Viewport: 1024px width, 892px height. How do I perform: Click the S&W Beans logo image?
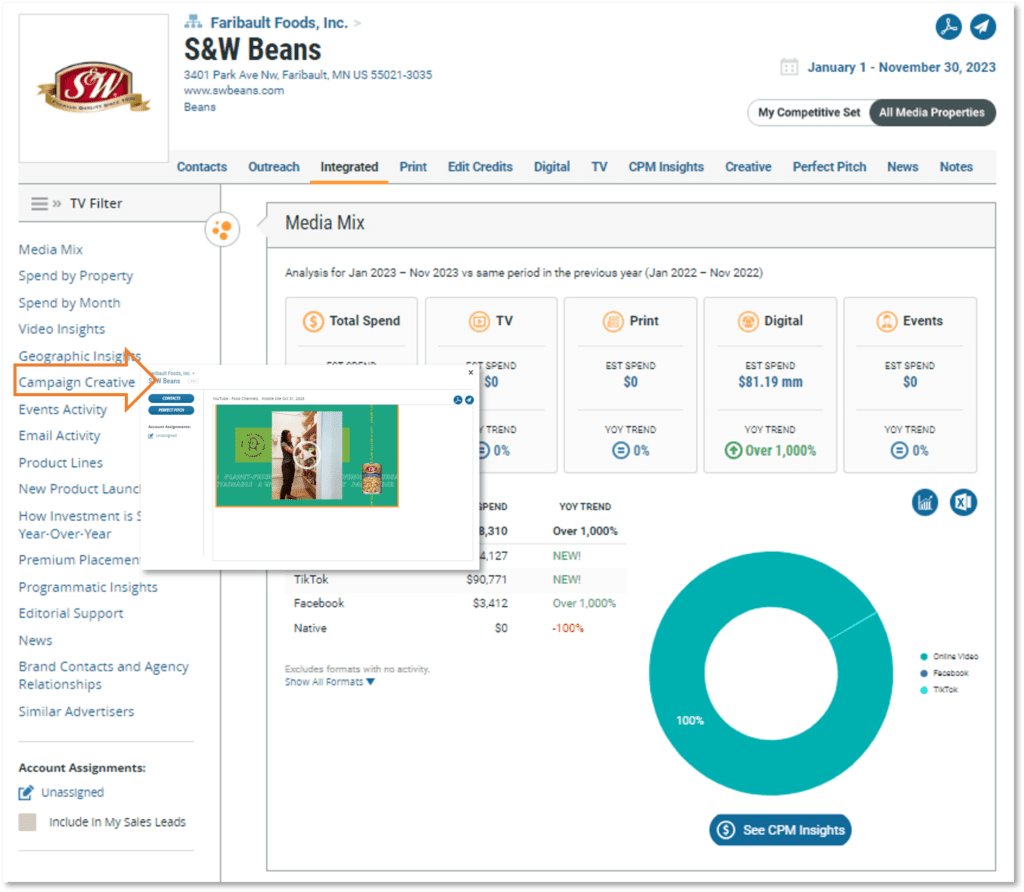(93, 88)
